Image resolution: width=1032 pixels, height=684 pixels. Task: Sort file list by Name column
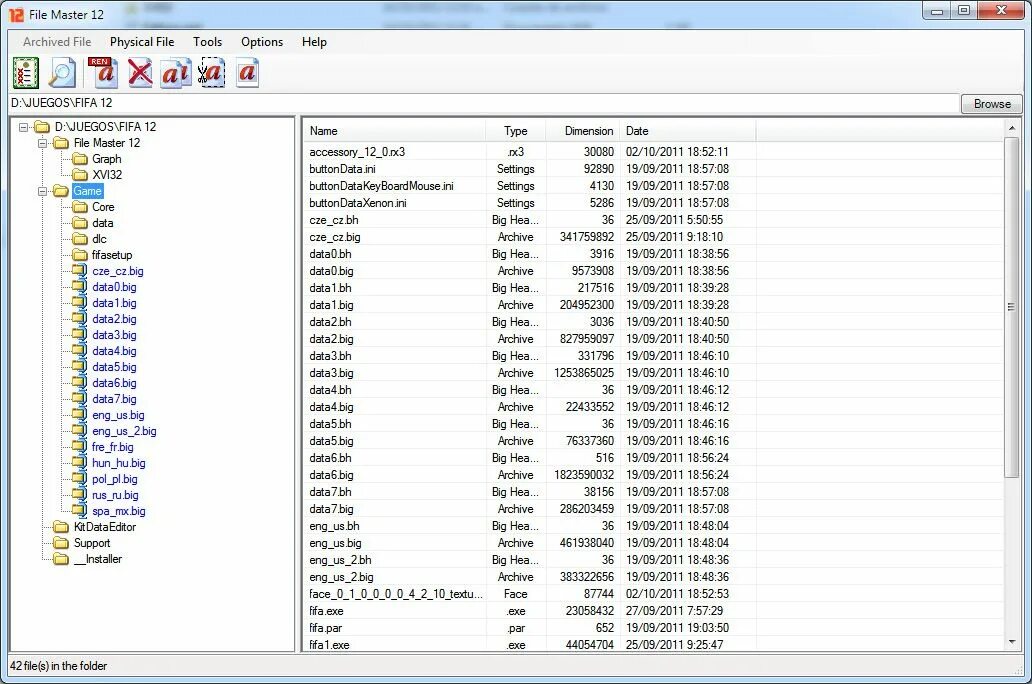394,131
